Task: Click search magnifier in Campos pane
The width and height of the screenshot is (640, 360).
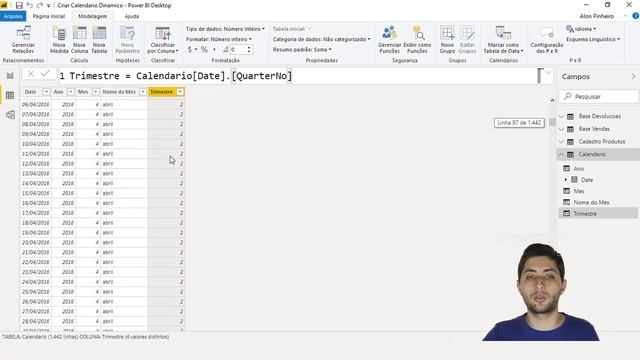Action: pyautogui.click(x=567, y=96)
